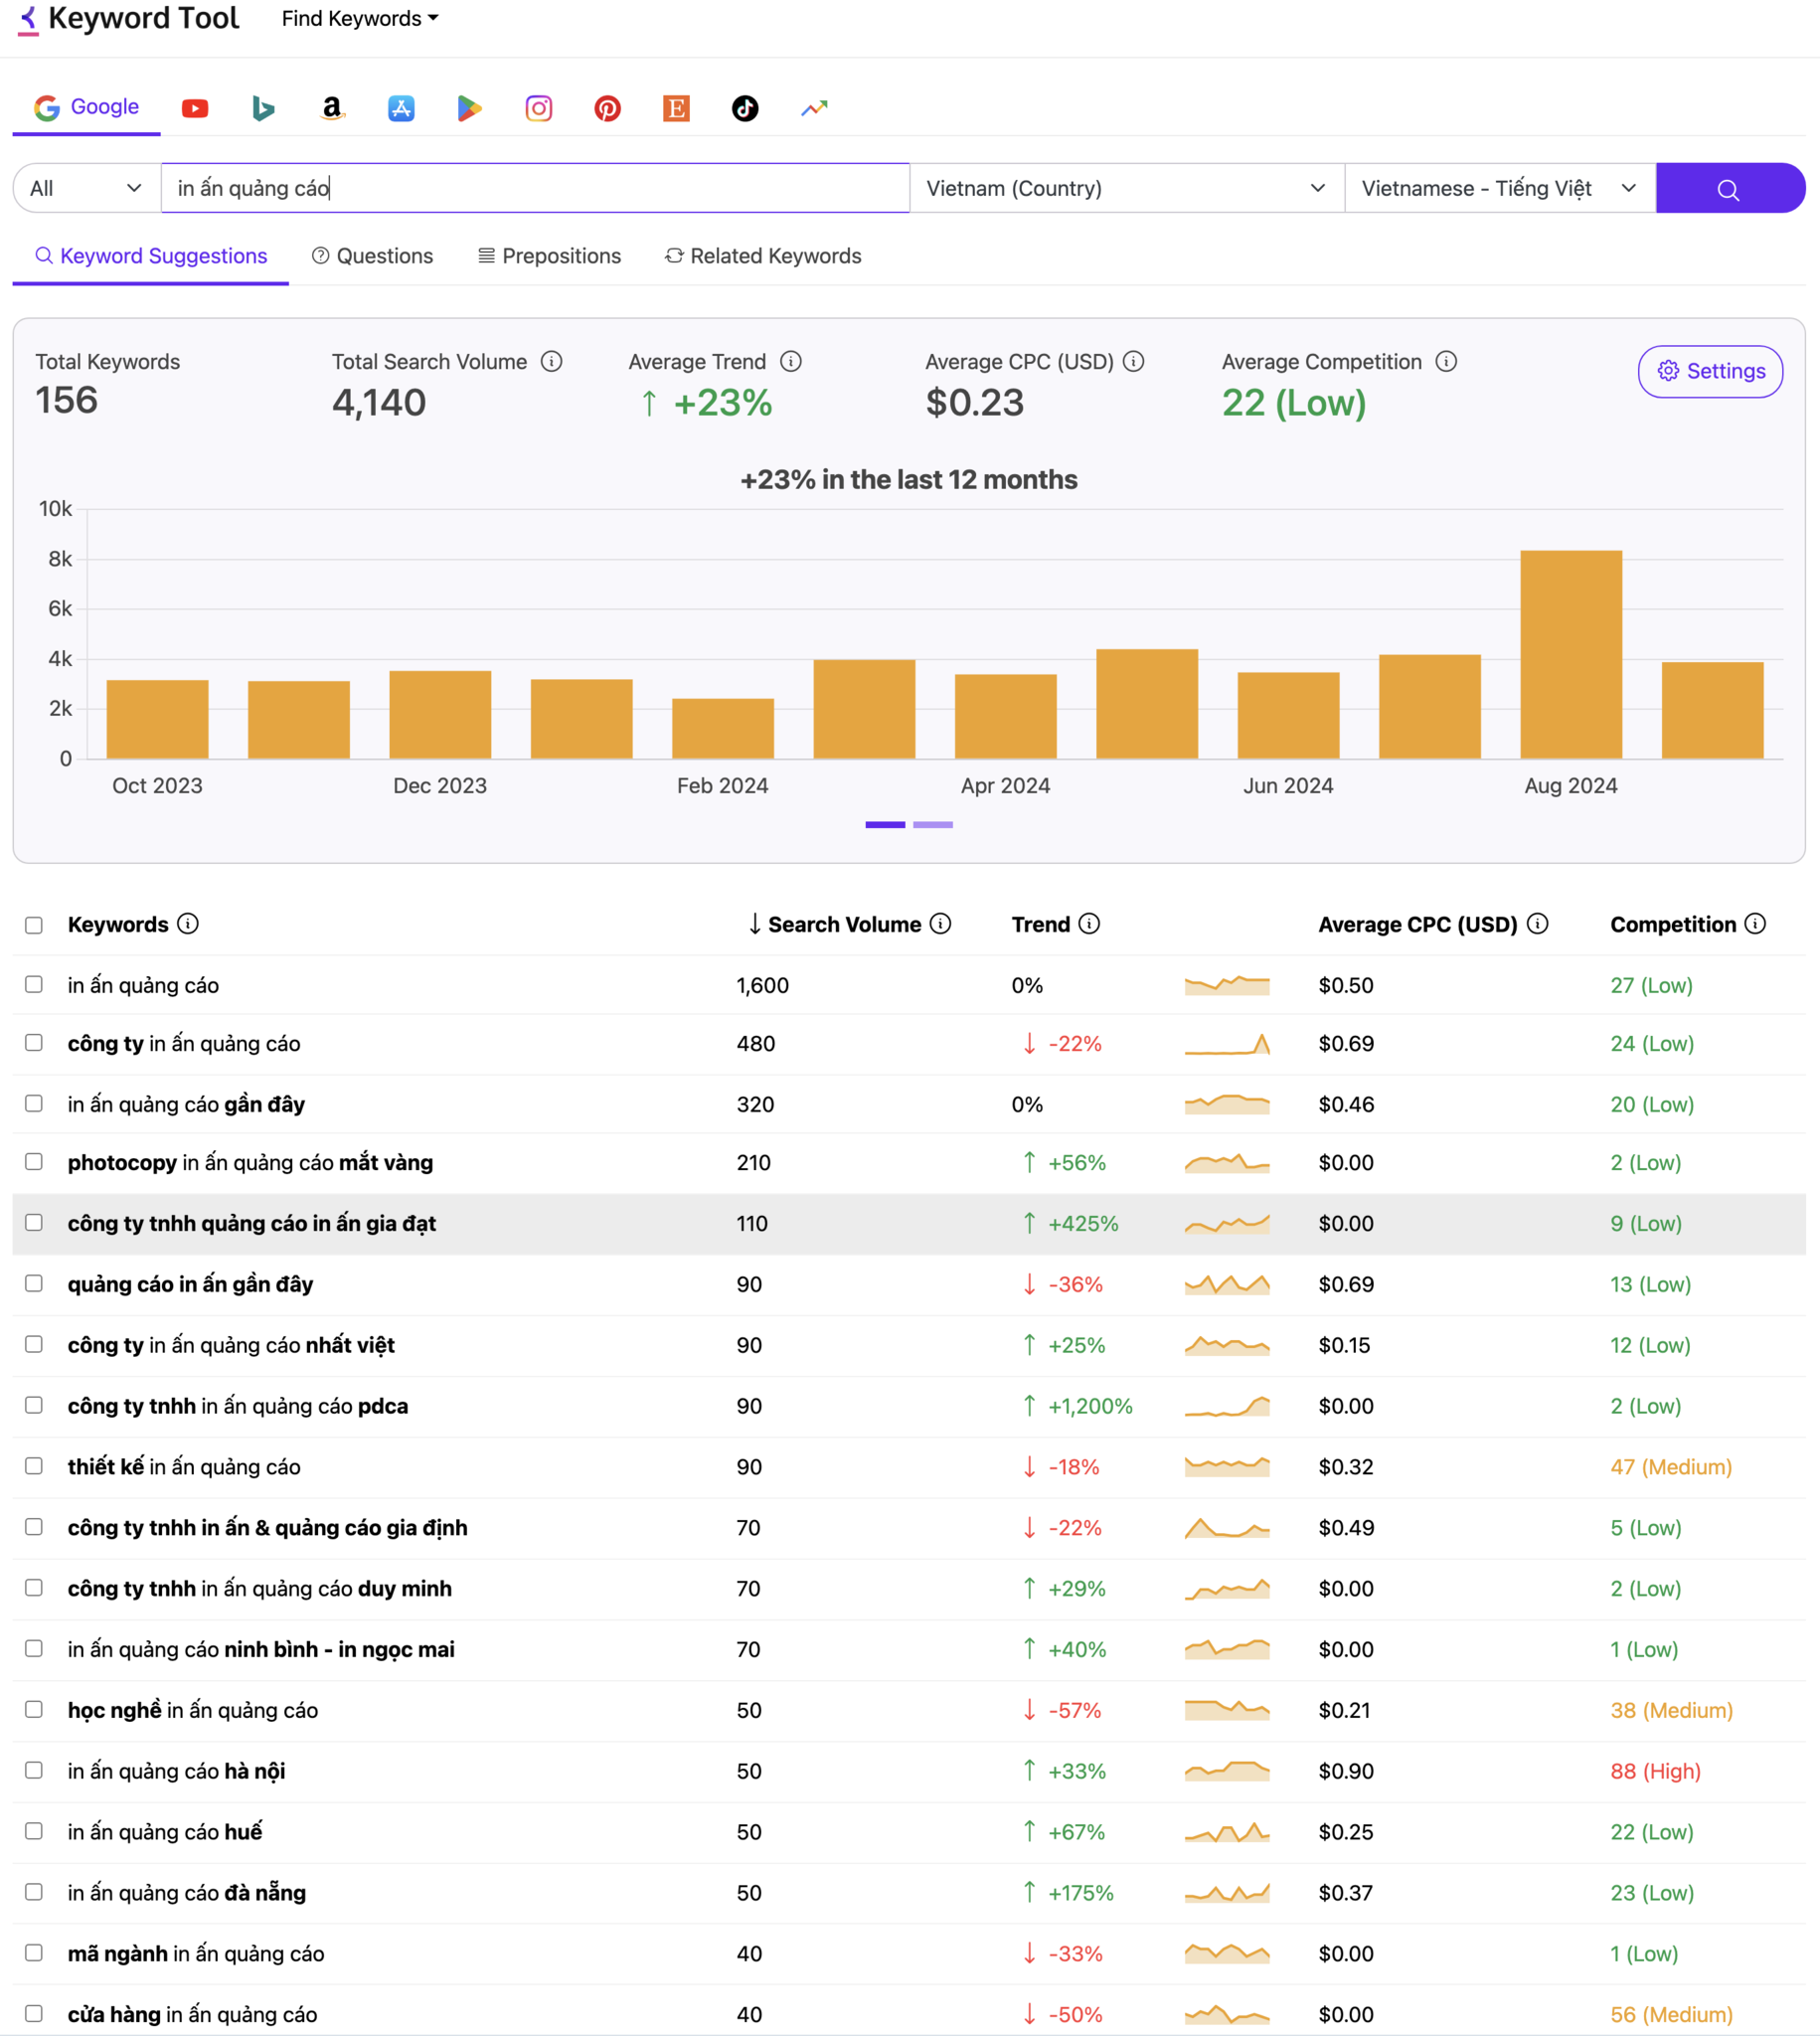Check 'thiết kế in ấn quảng cáo' row

tap(34, 1465)
